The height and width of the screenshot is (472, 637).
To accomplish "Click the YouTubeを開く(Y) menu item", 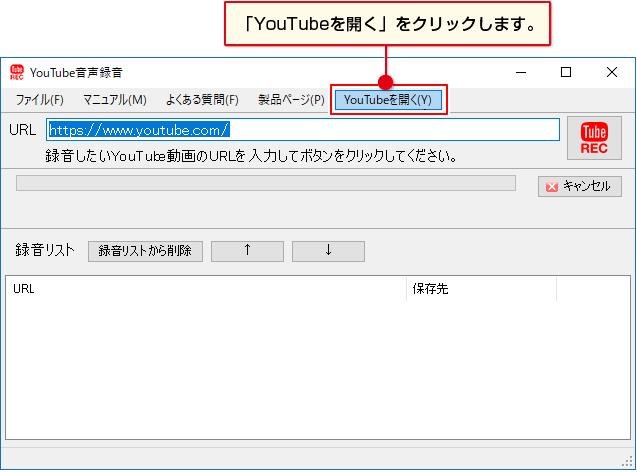I will point(388,100).
